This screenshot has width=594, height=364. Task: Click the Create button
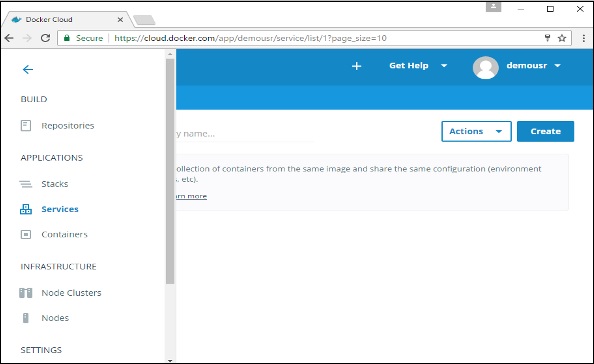pos(545,131)
